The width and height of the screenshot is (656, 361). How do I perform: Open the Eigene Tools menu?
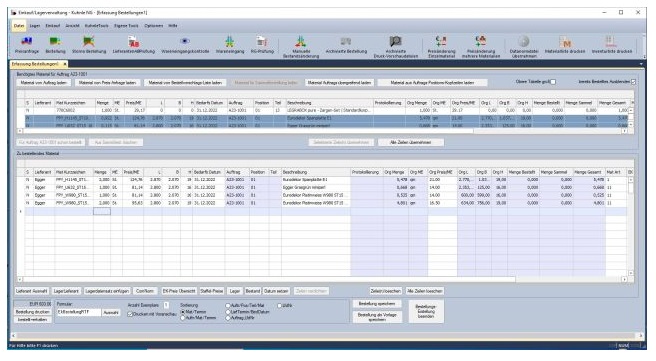point(126,26)
